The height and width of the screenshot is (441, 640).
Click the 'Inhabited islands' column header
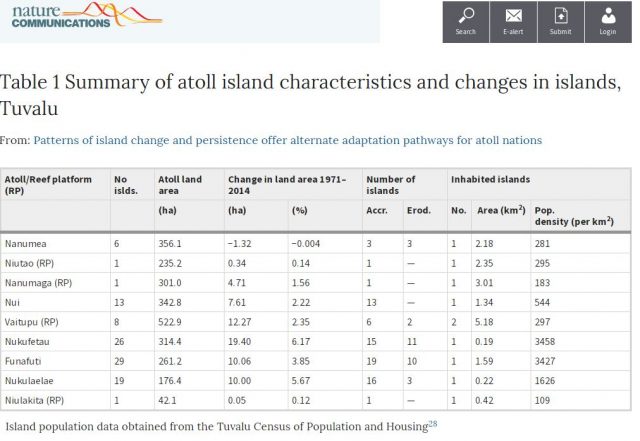click(x=490, y=179)
